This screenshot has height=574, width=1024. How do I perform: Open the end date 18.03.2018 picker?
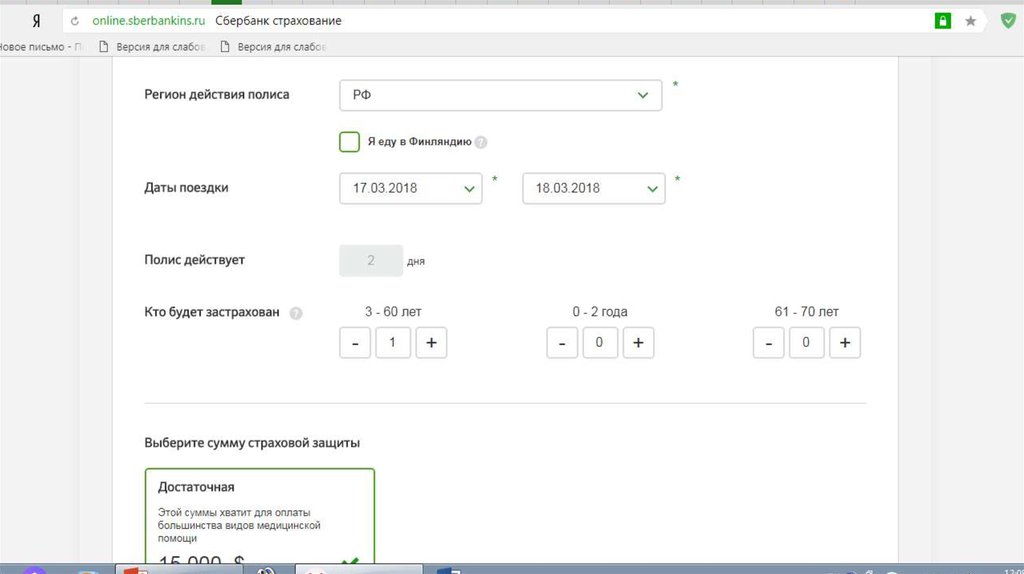click(x=594, y=188)
